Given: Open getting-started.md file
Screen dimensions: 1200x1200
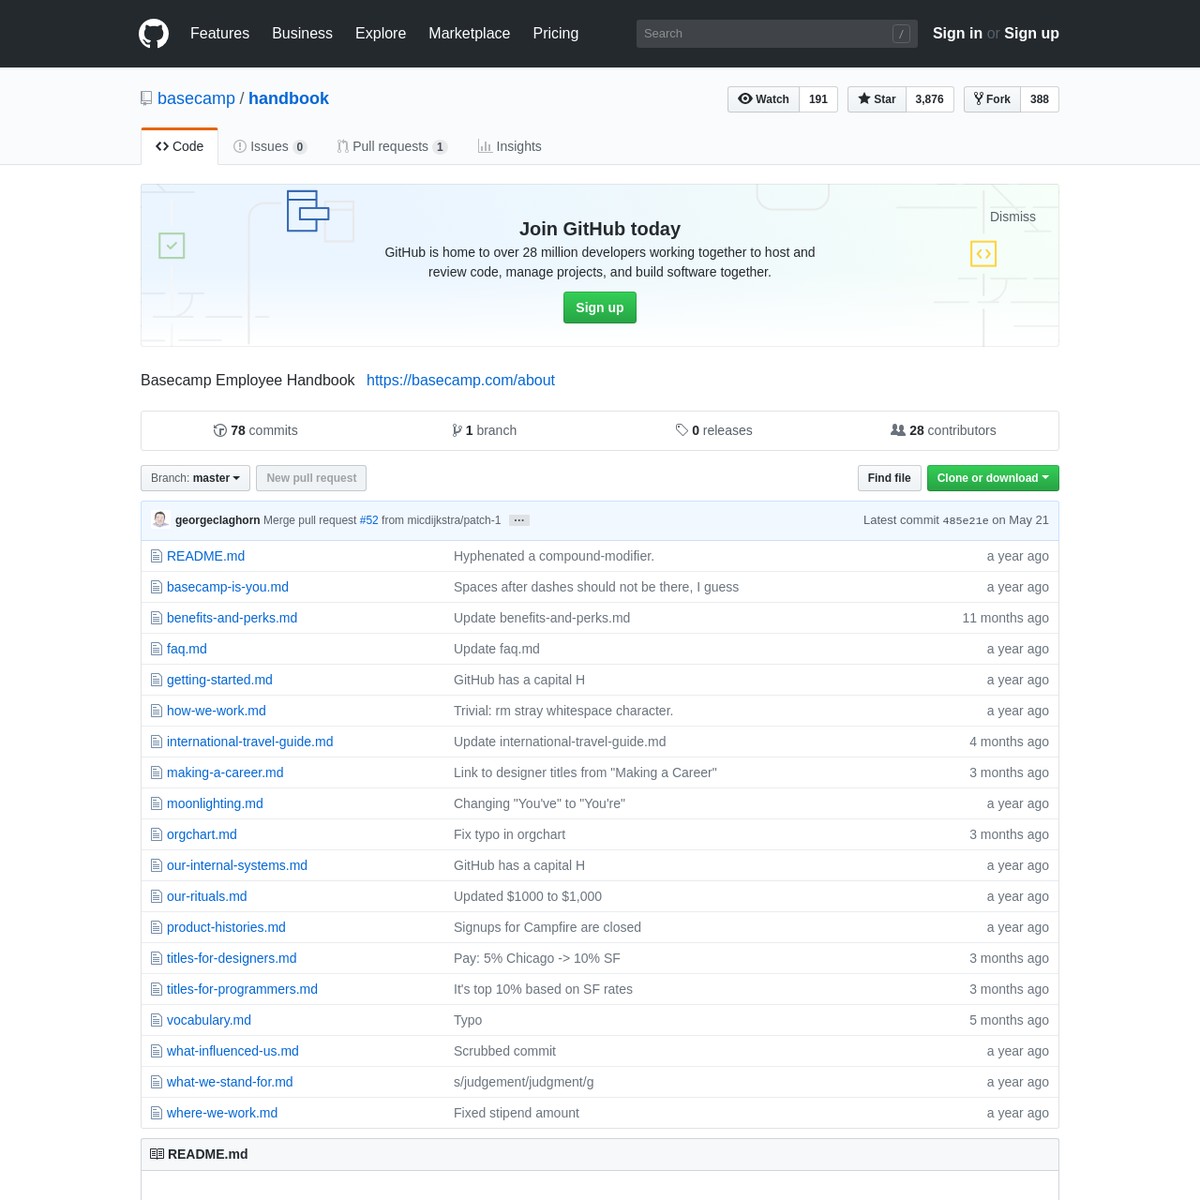Looking at the screenshot, I should pyautogui.click(x=219, y=680).
